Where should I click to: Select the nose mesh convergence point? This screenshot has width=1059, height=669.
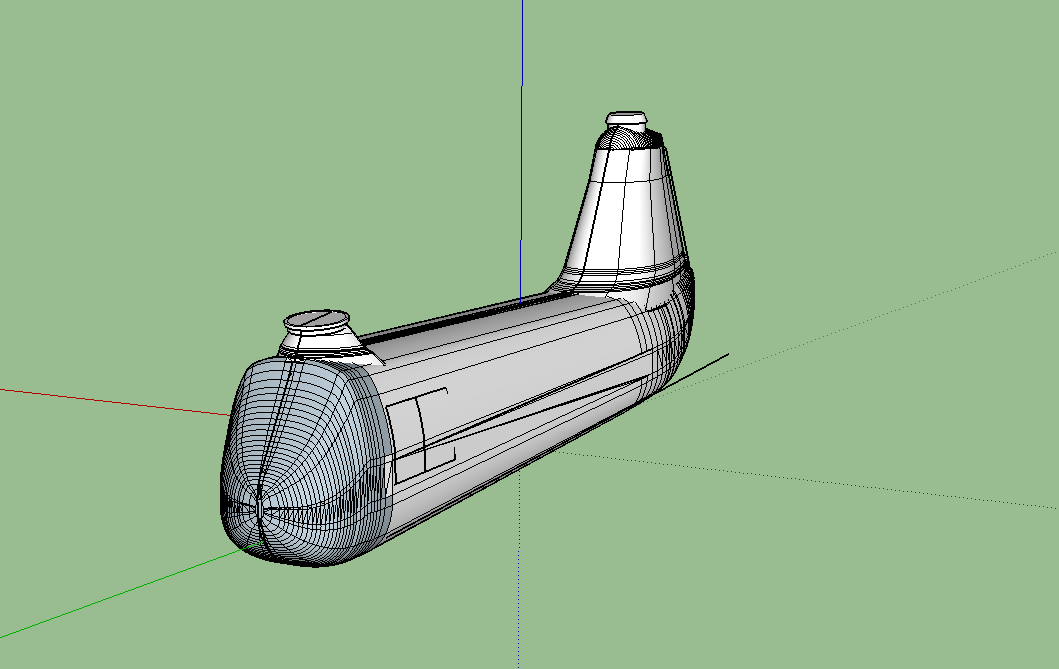coord(258,508)
